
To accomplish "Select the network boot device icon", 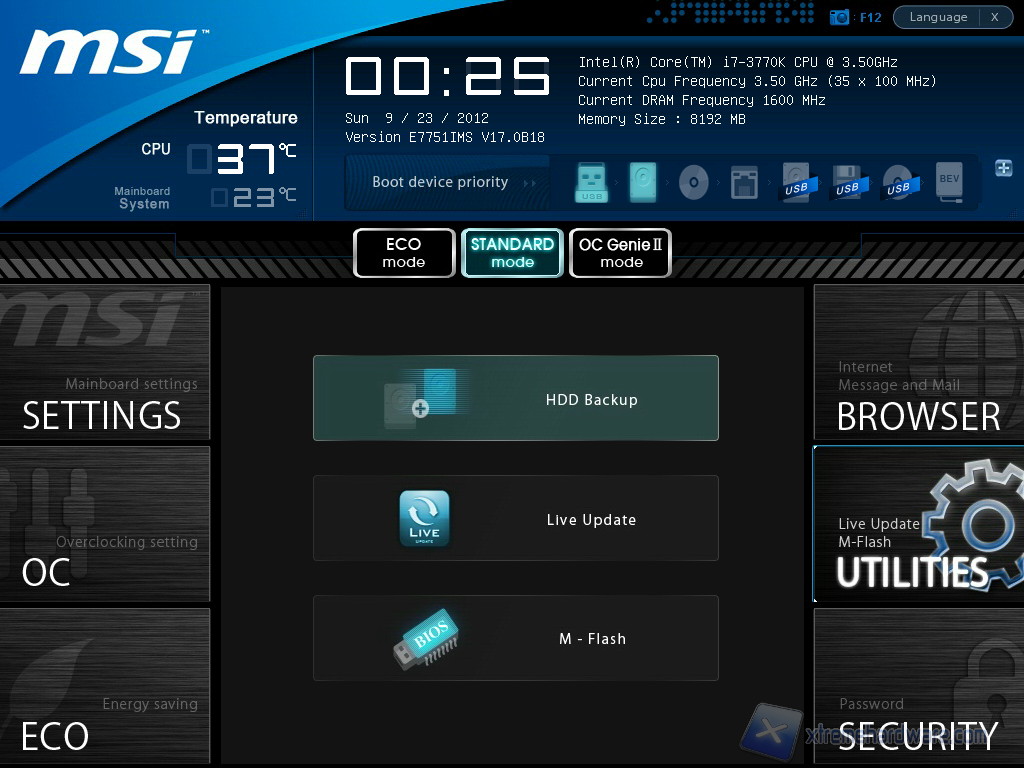I will (x=744, y=183).
